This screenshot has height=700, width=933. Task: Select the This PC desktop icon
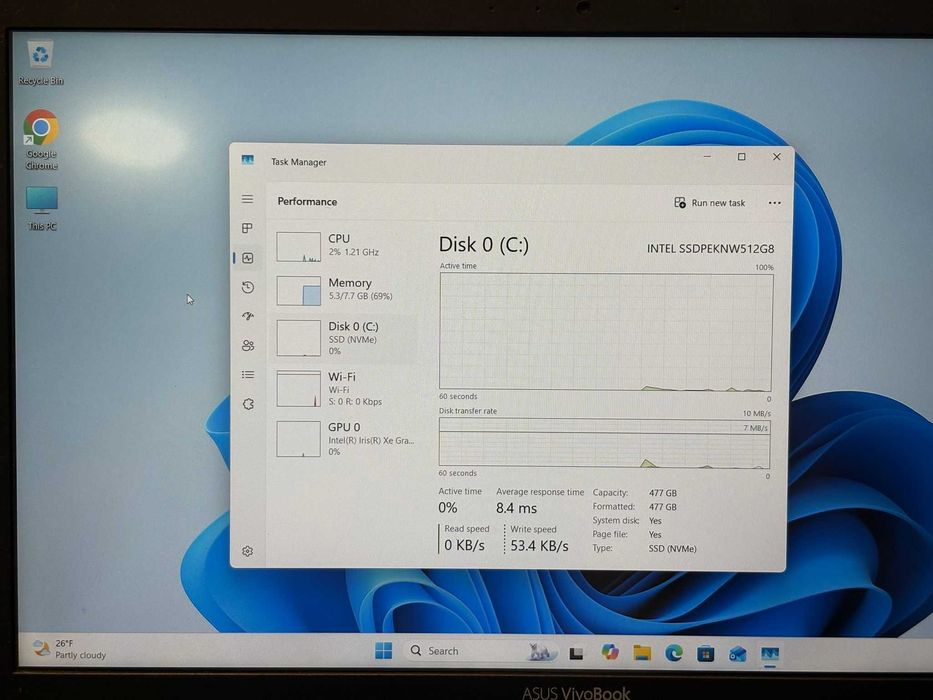(42, 208)
